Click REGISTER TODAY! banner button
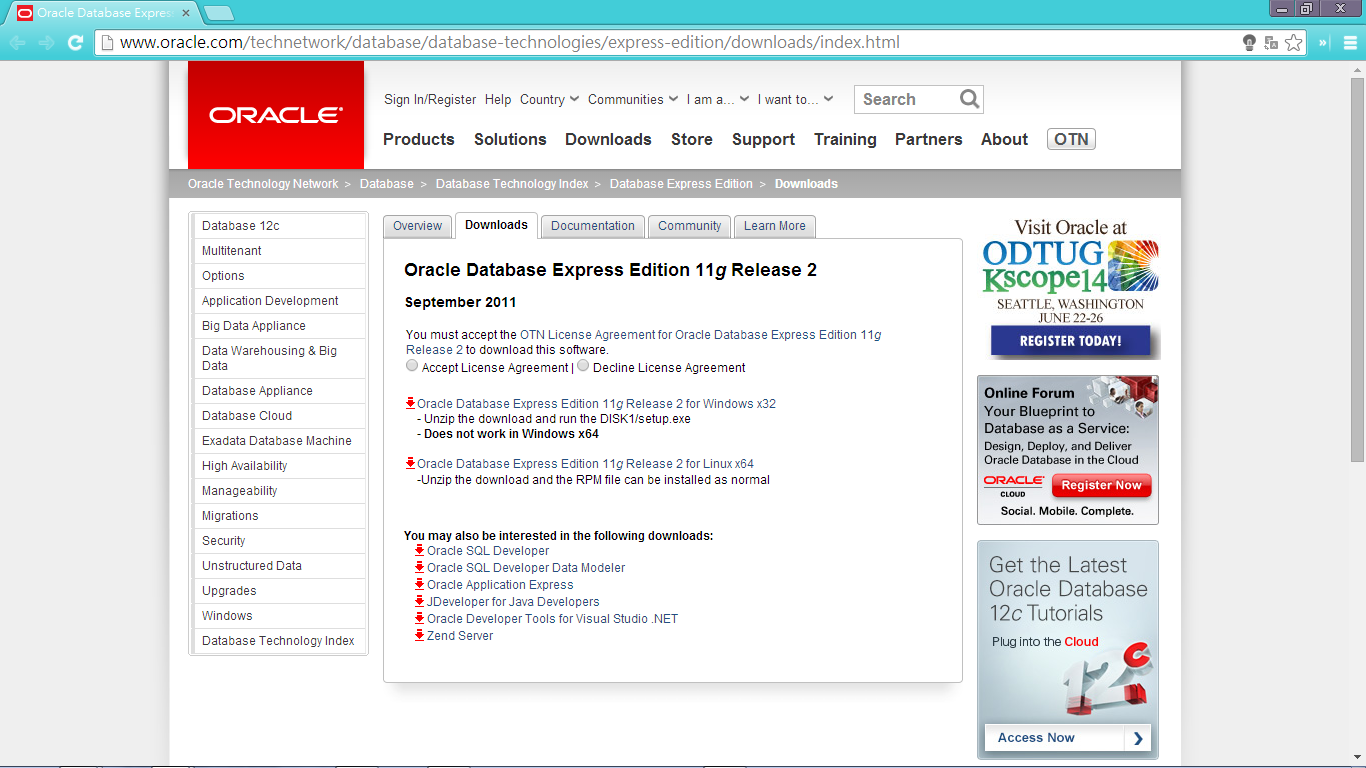The width and height of the screenshot is (1366, 768). (x=1070, y=341)
